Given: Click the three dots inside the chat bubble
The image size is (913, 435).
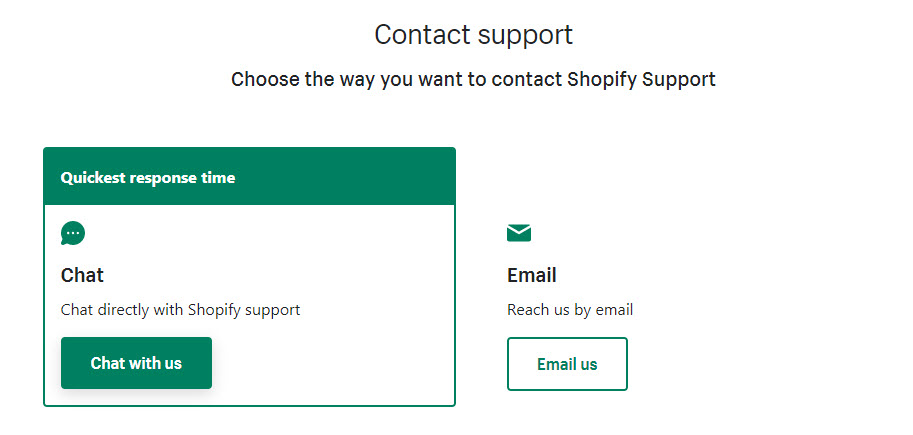Looking at the screenshot, I should pos(73,233).
